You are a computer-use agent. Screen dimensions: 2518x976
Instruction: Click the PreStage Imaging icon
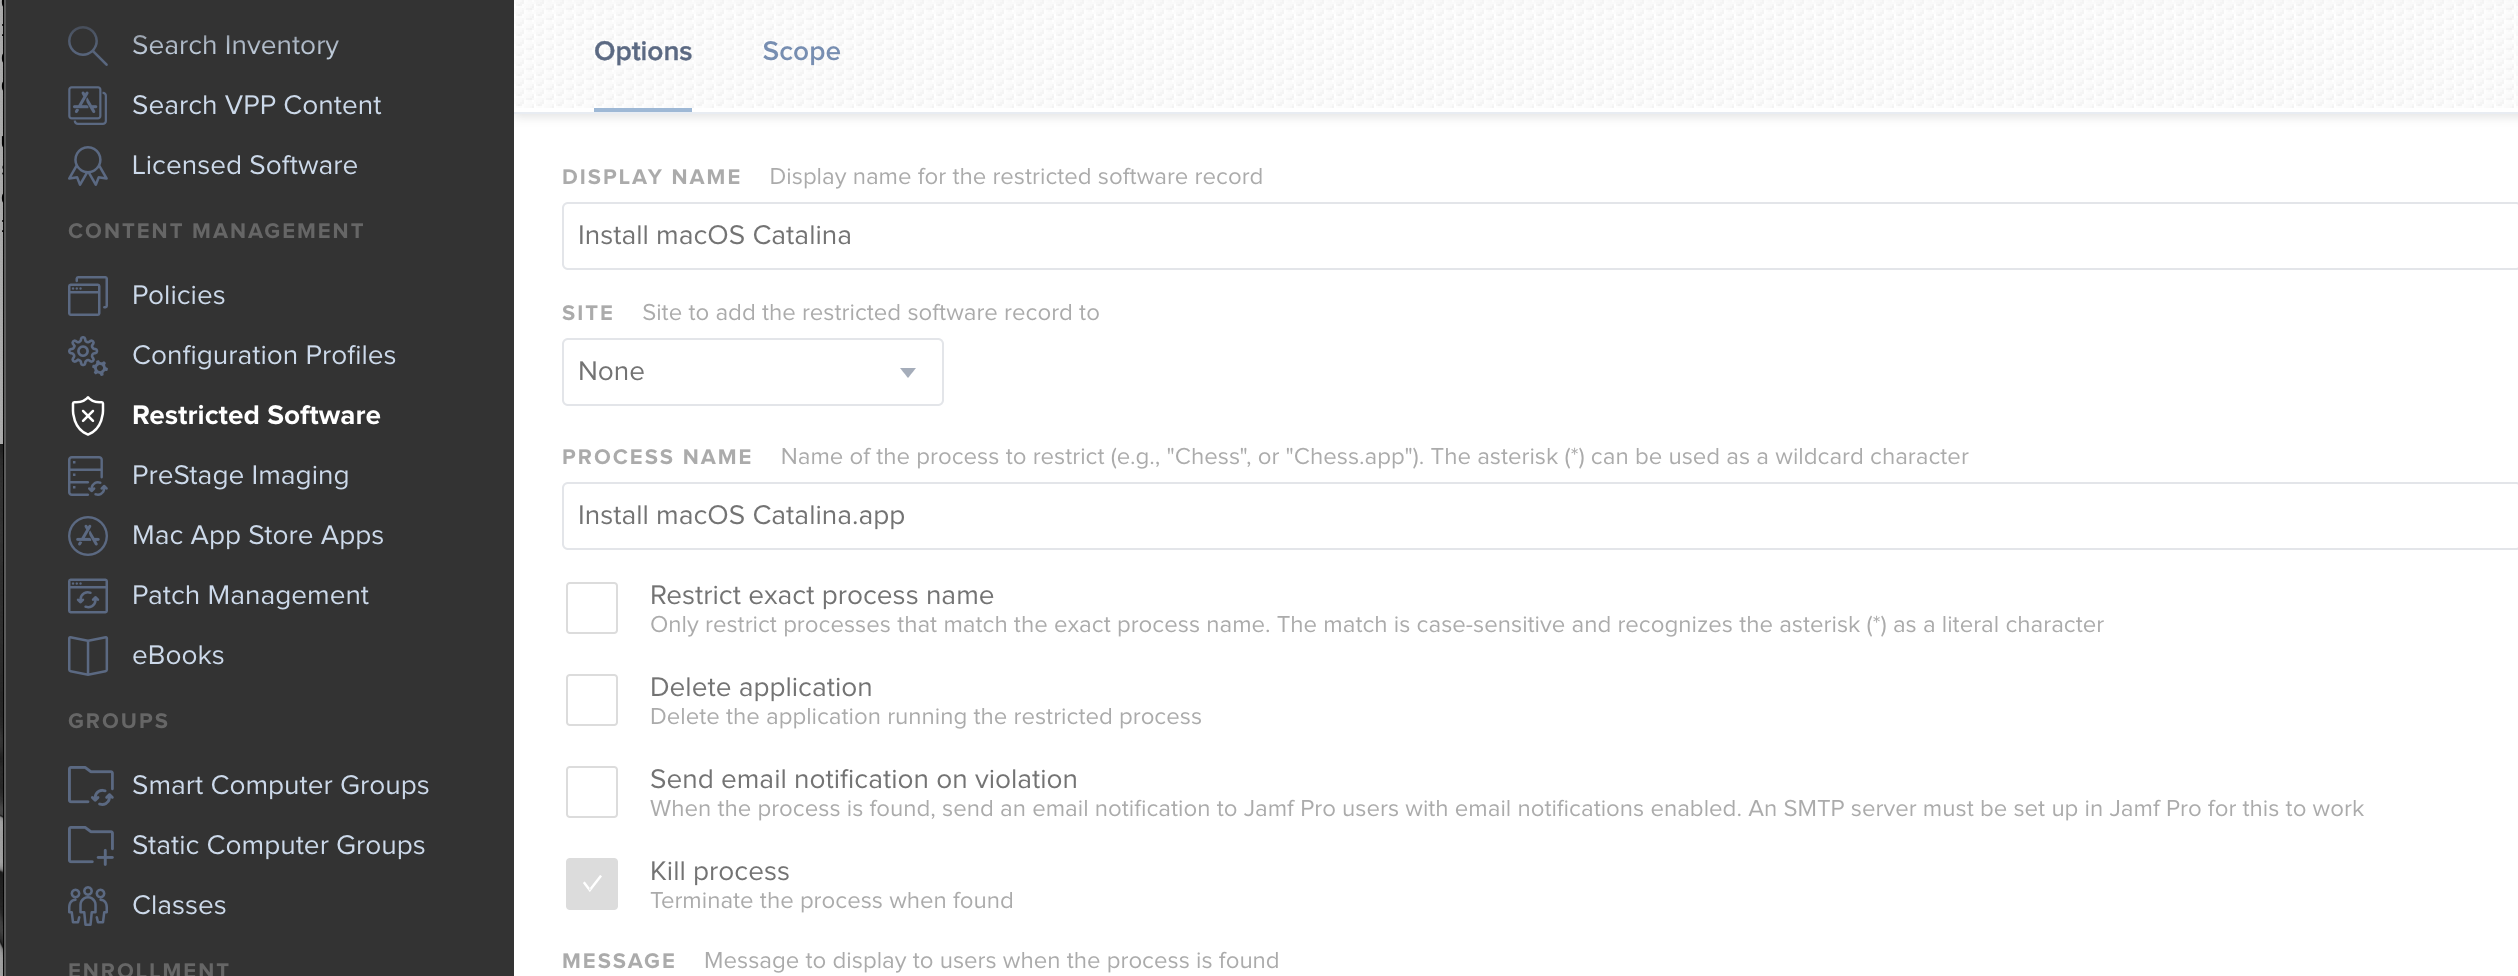coord(88,476)
